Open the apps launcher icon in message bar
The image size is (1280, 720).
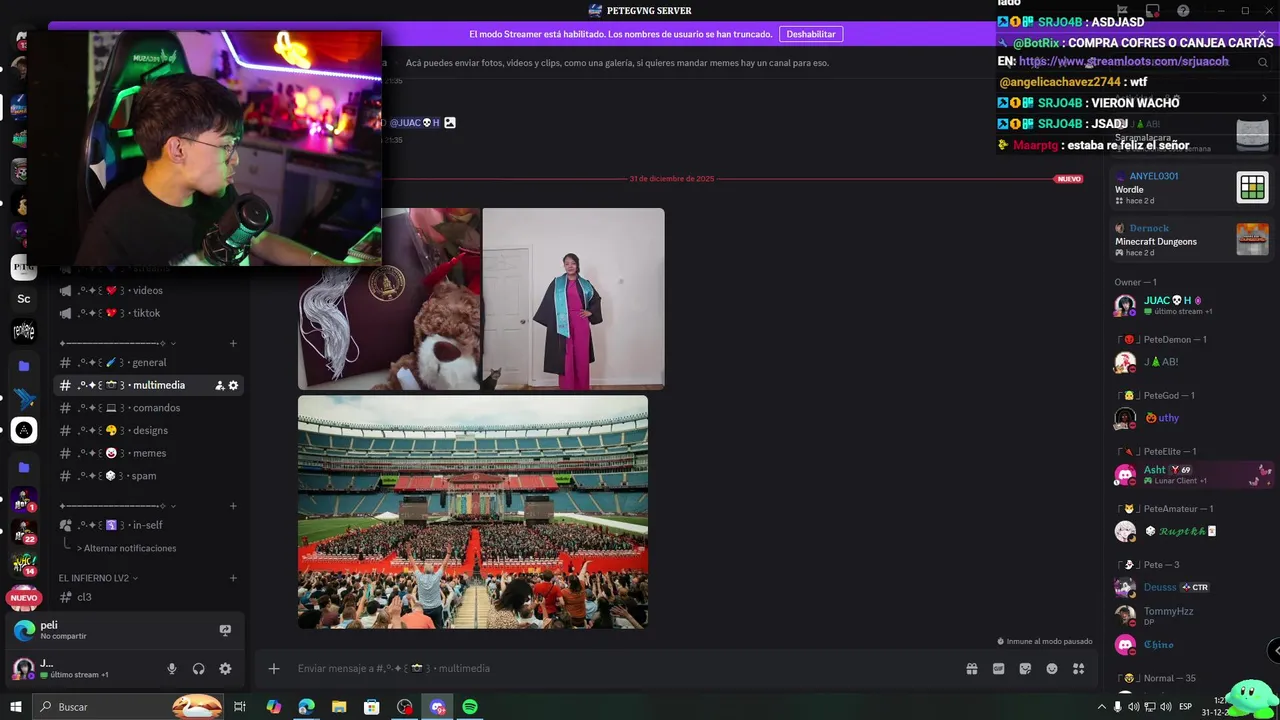coord(1078,669)
